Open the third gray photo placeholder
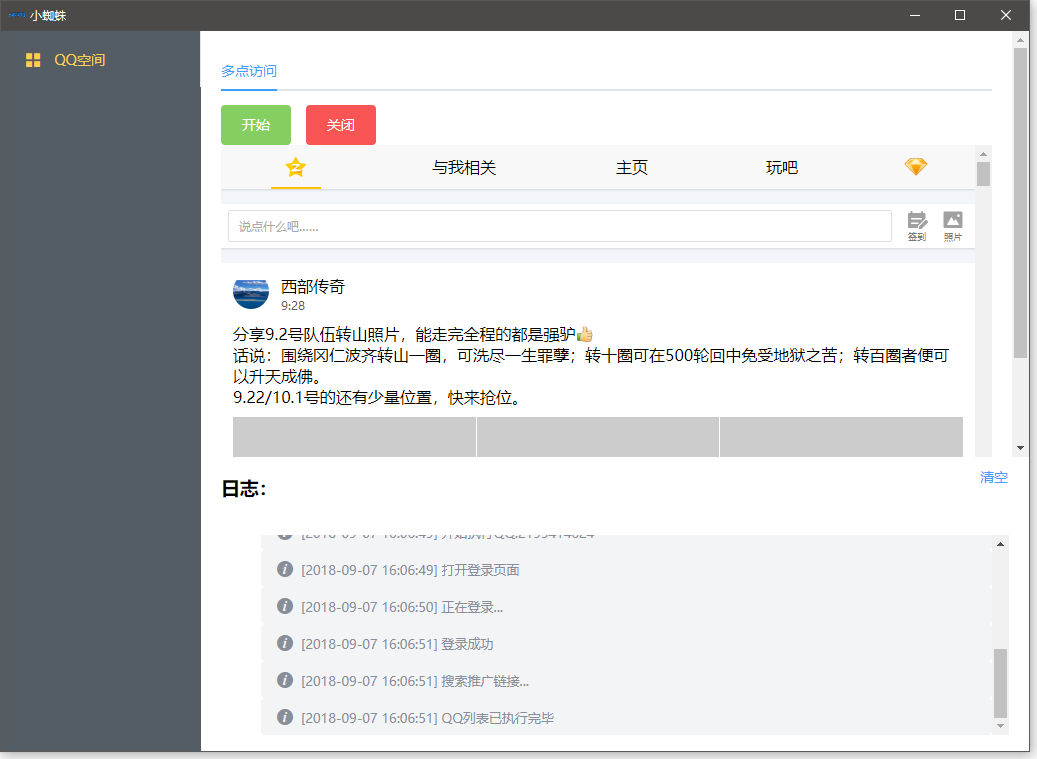This screenshot has width=1037, height=759. pyautogui.click(x=841, y=436)
